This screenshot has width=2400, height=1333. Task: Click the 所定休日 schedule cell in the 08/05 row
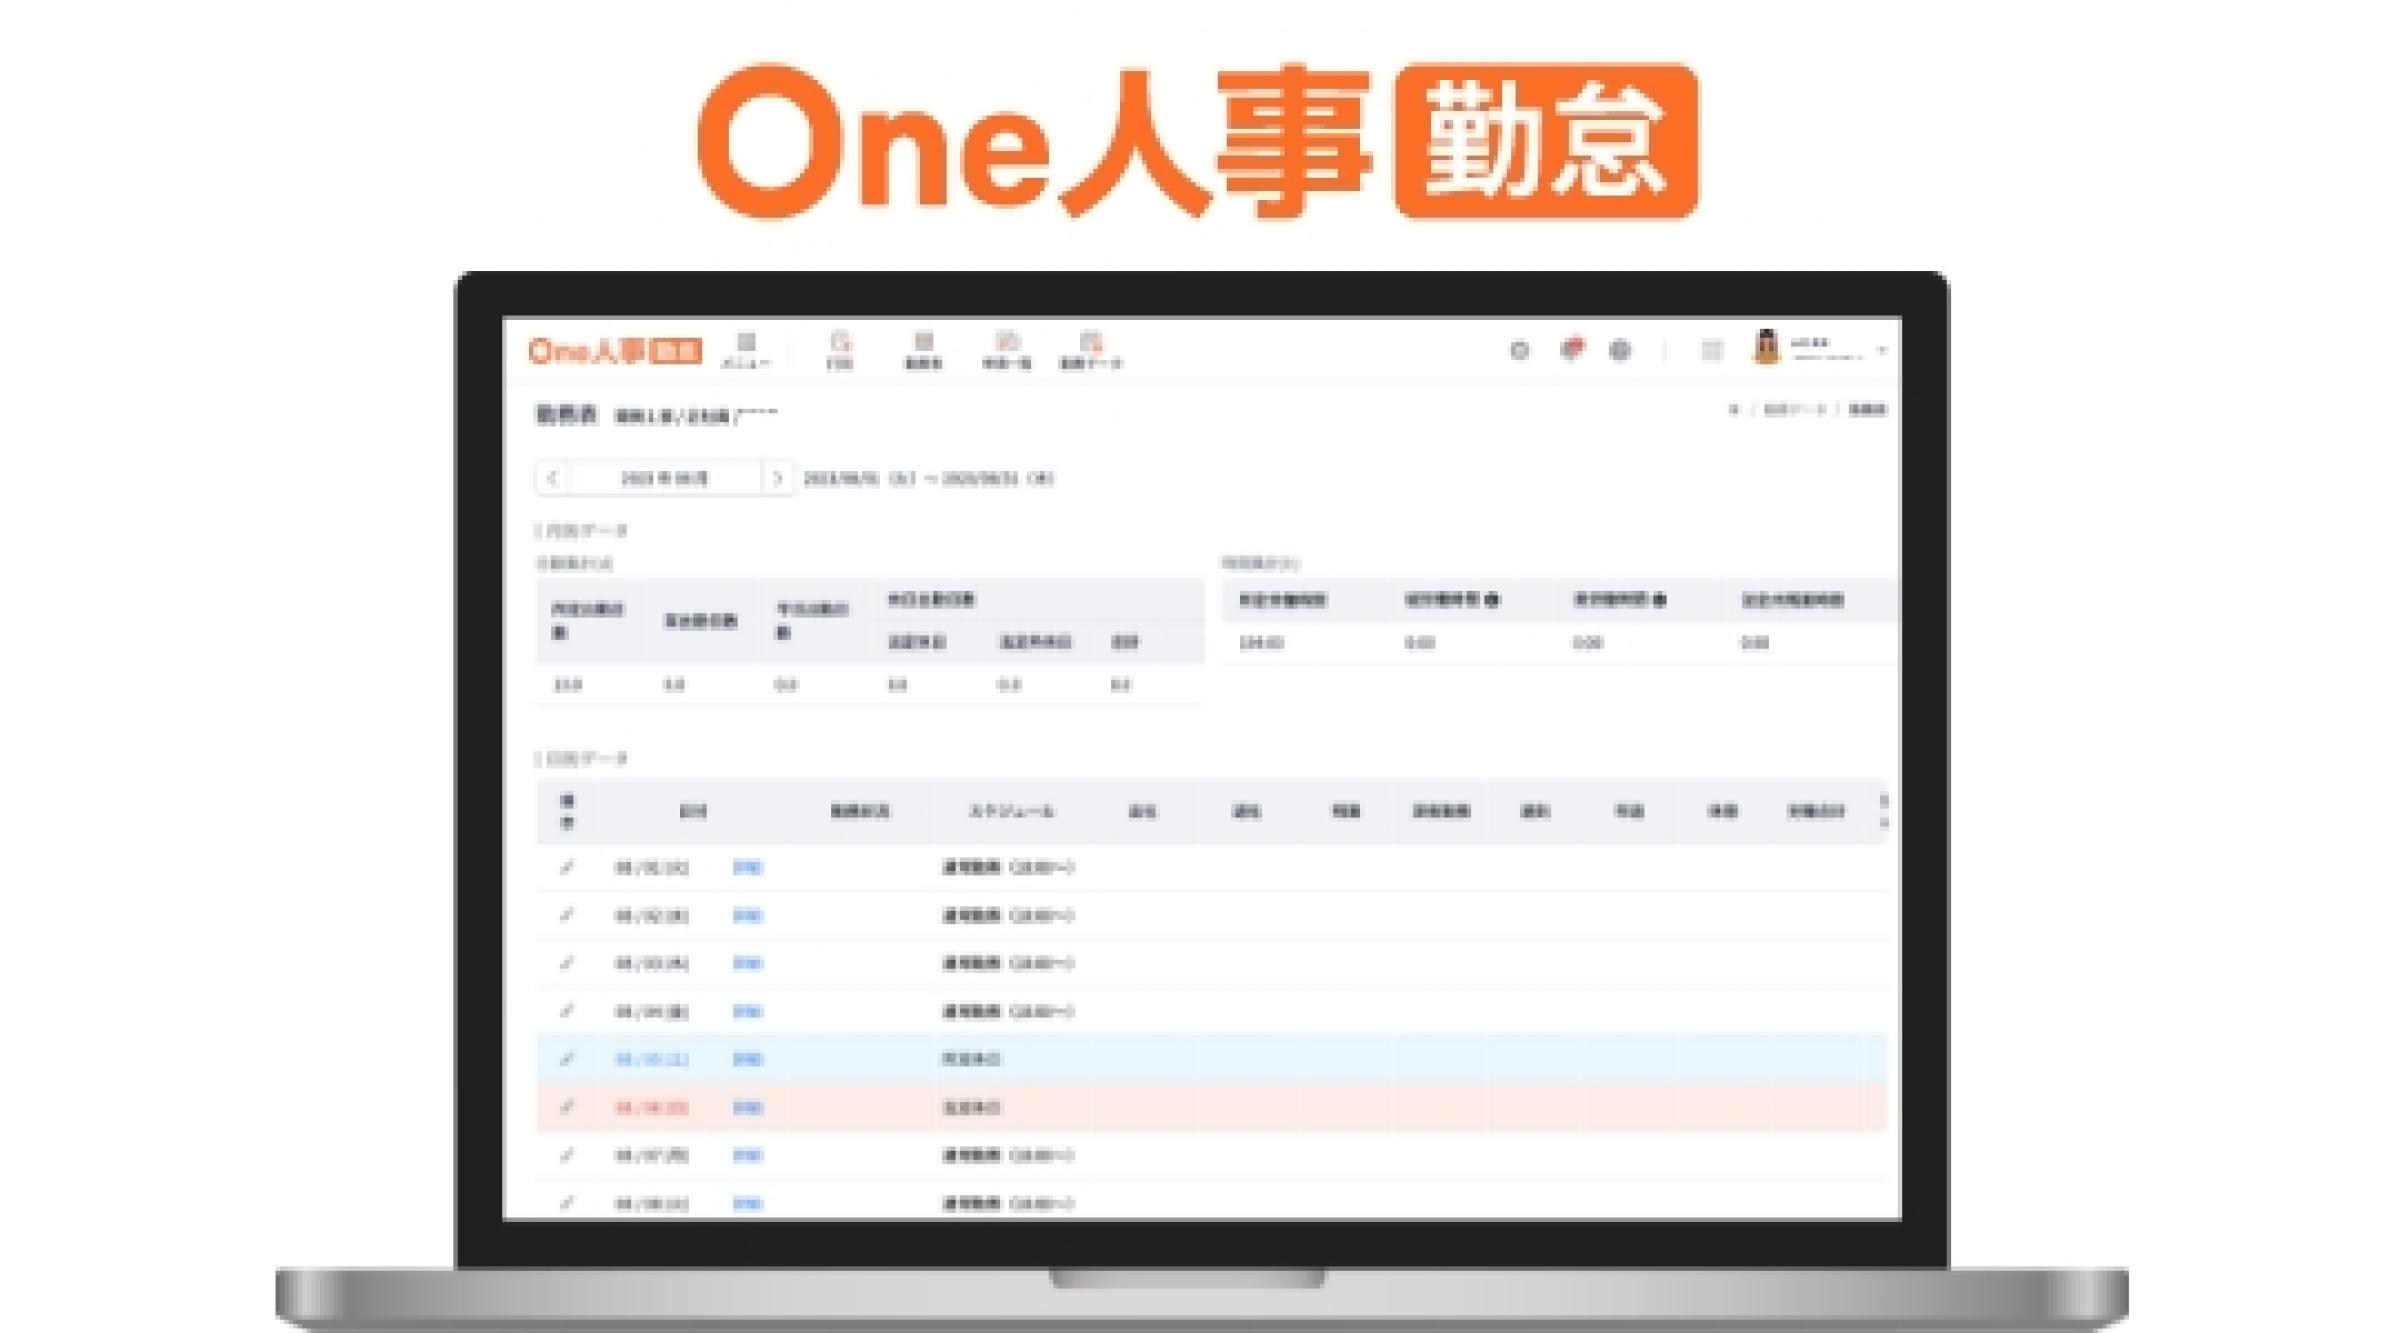[971, 1060]
